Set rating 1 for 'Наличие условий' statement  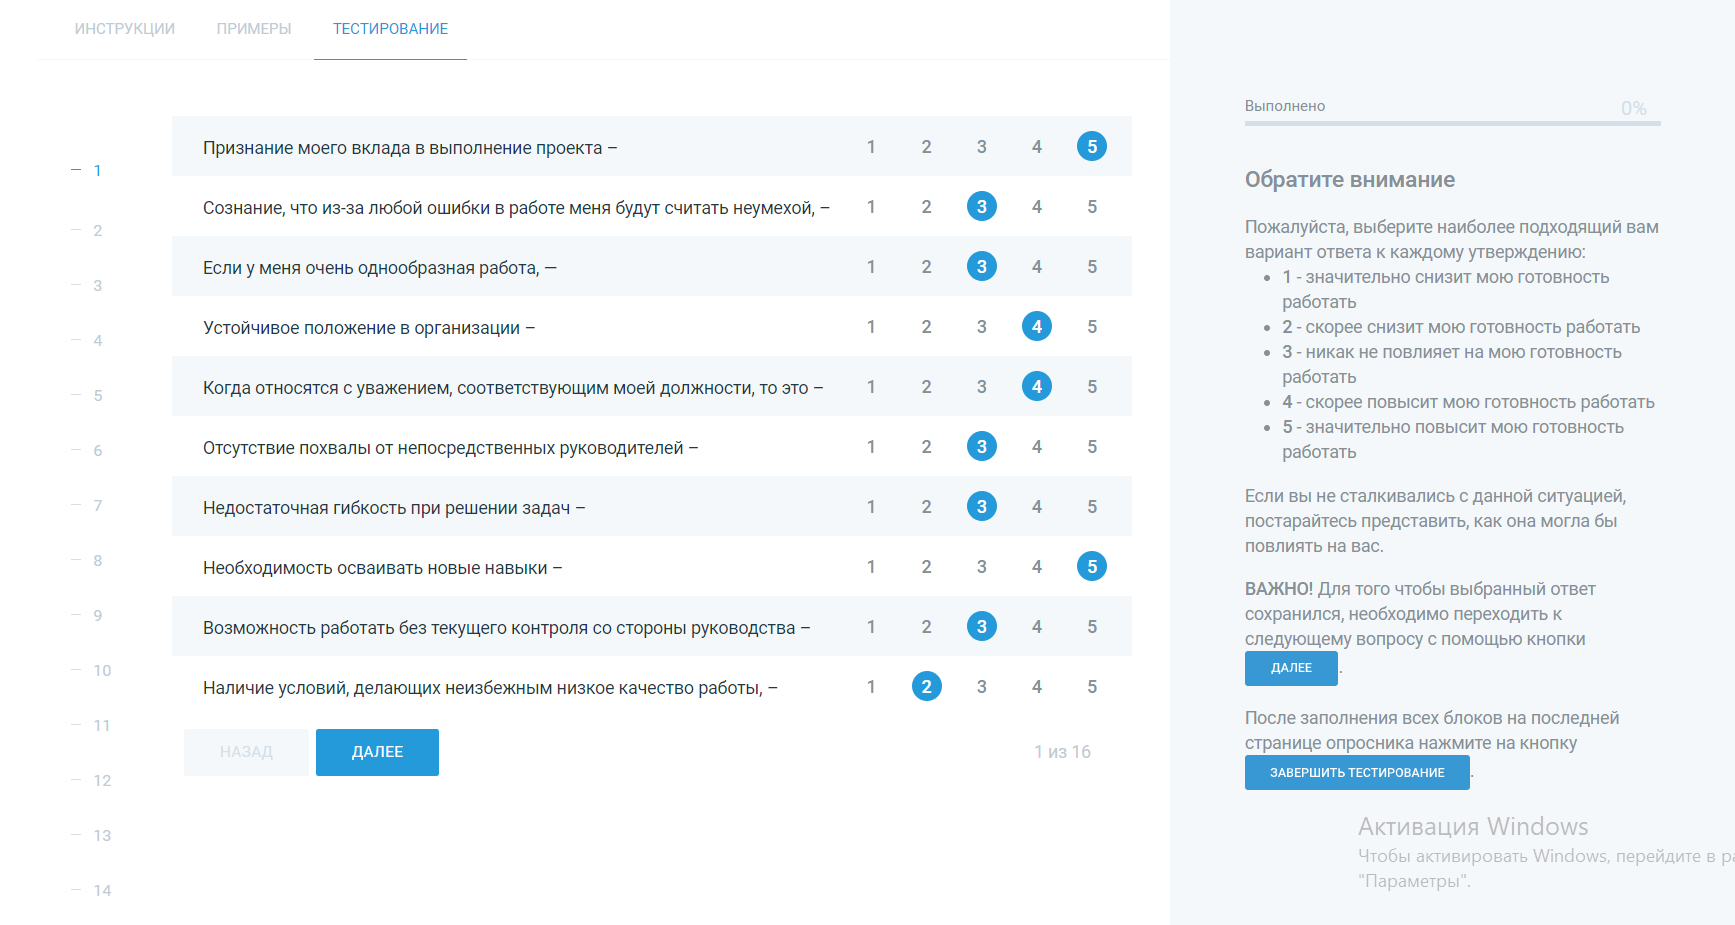[871, 687]
